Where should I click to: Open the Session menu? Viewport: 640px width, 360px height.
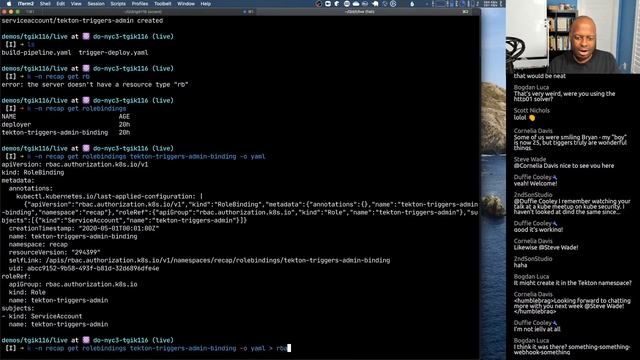(x=96, y=4)
